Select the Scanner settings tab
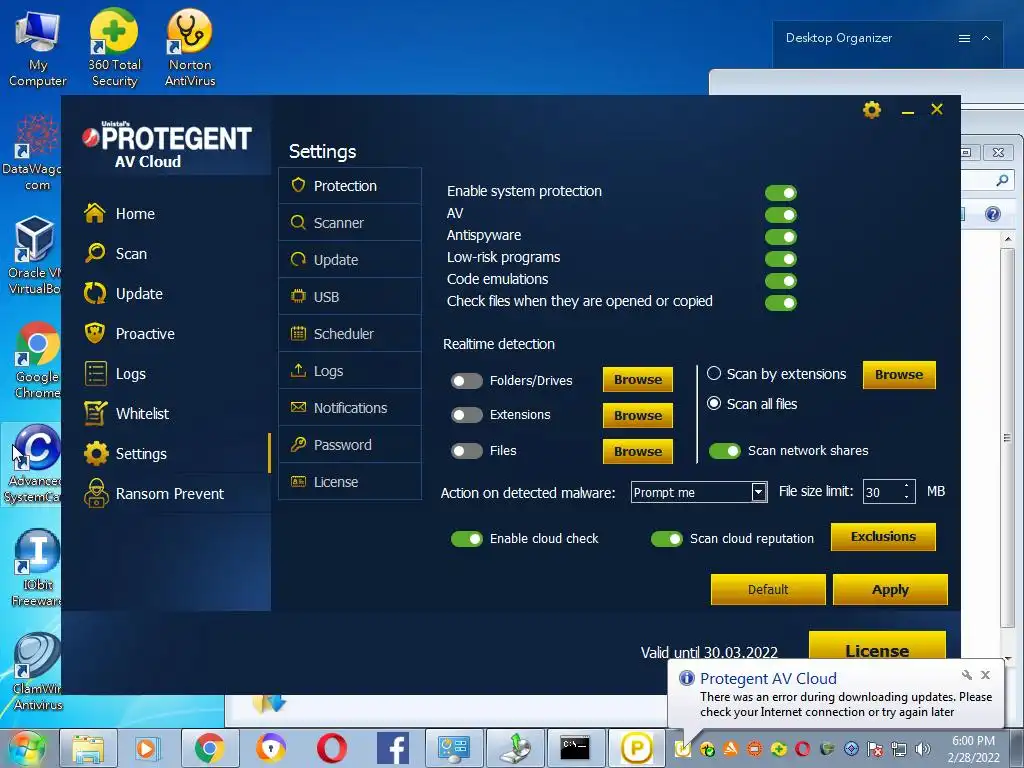The width and height of the screenshot is (1024, 768). [x=349, y=223]
